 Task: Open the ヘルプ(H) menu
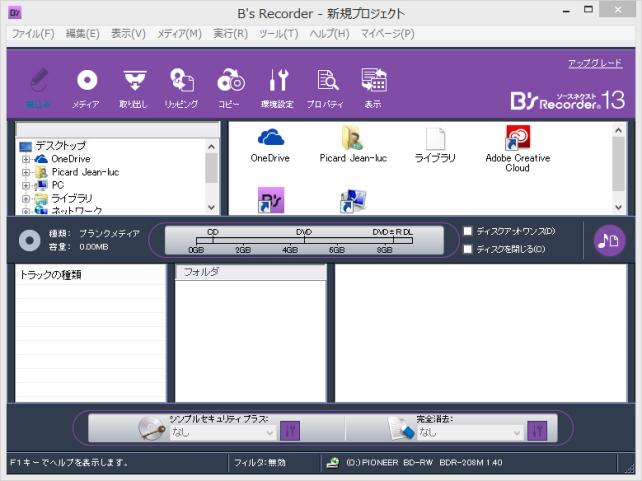pos(329,34)
